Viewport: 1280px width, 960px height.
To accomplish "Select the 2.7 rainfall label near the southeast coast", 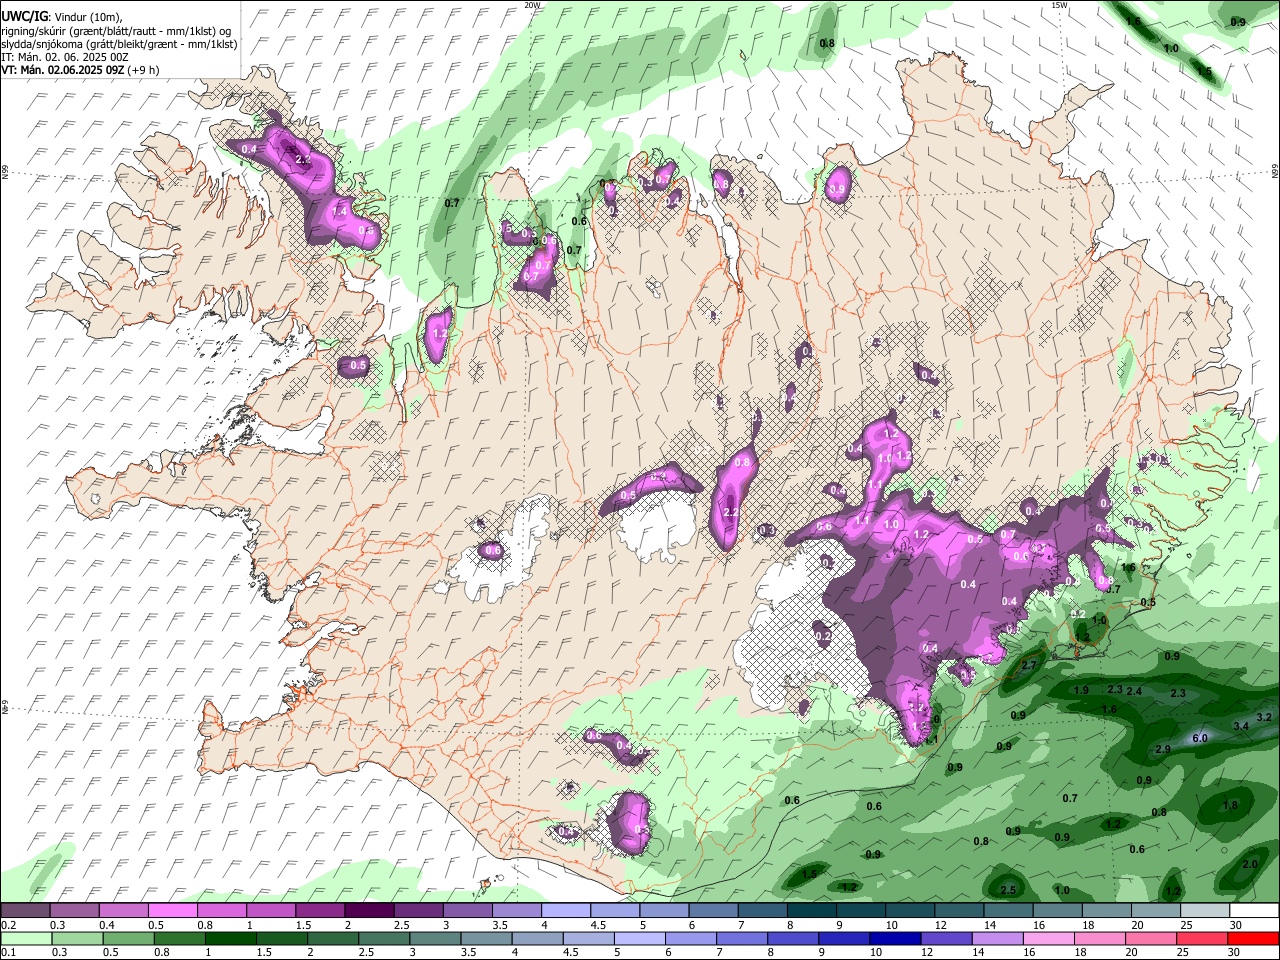I will click(1028, 664).
